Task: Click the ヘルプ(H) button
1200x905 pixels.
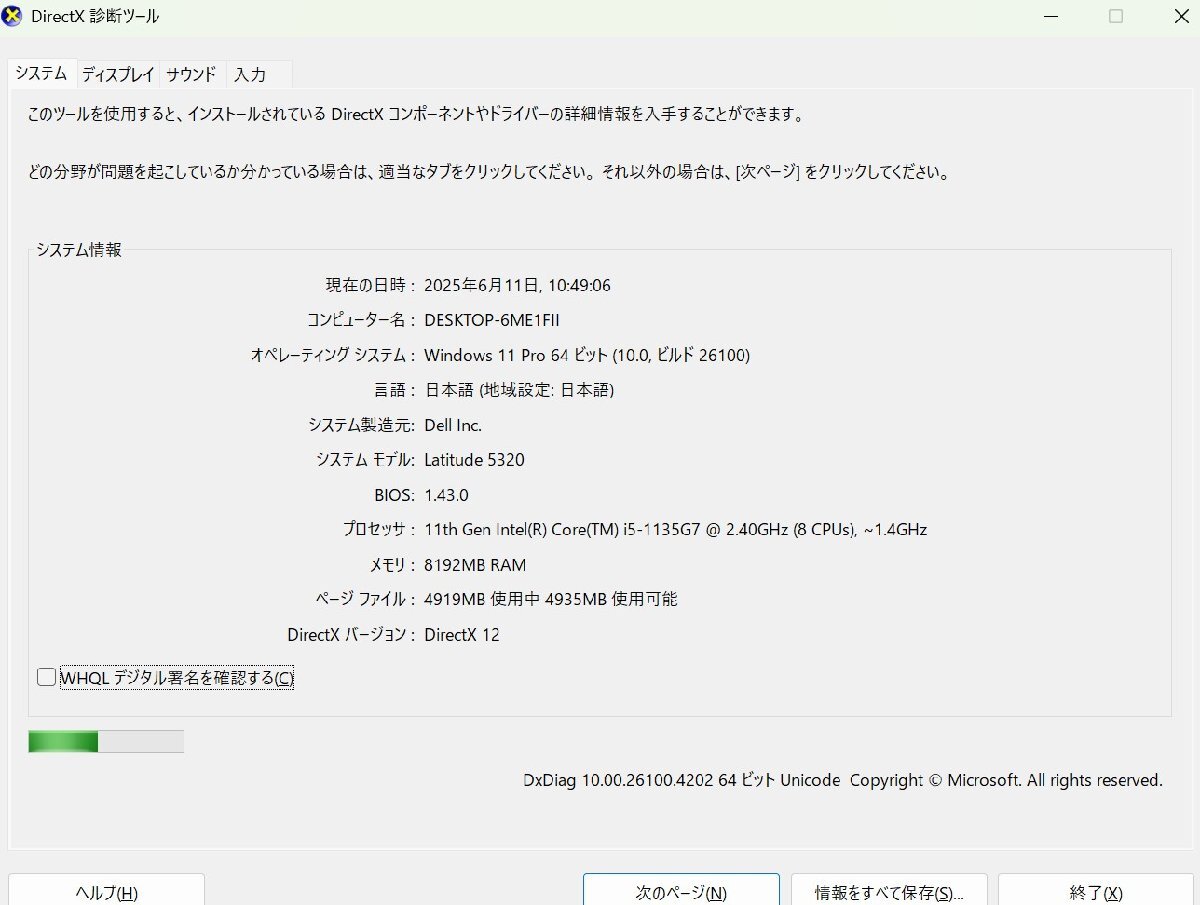Action: pyautogui.click(x=105, y=892)
